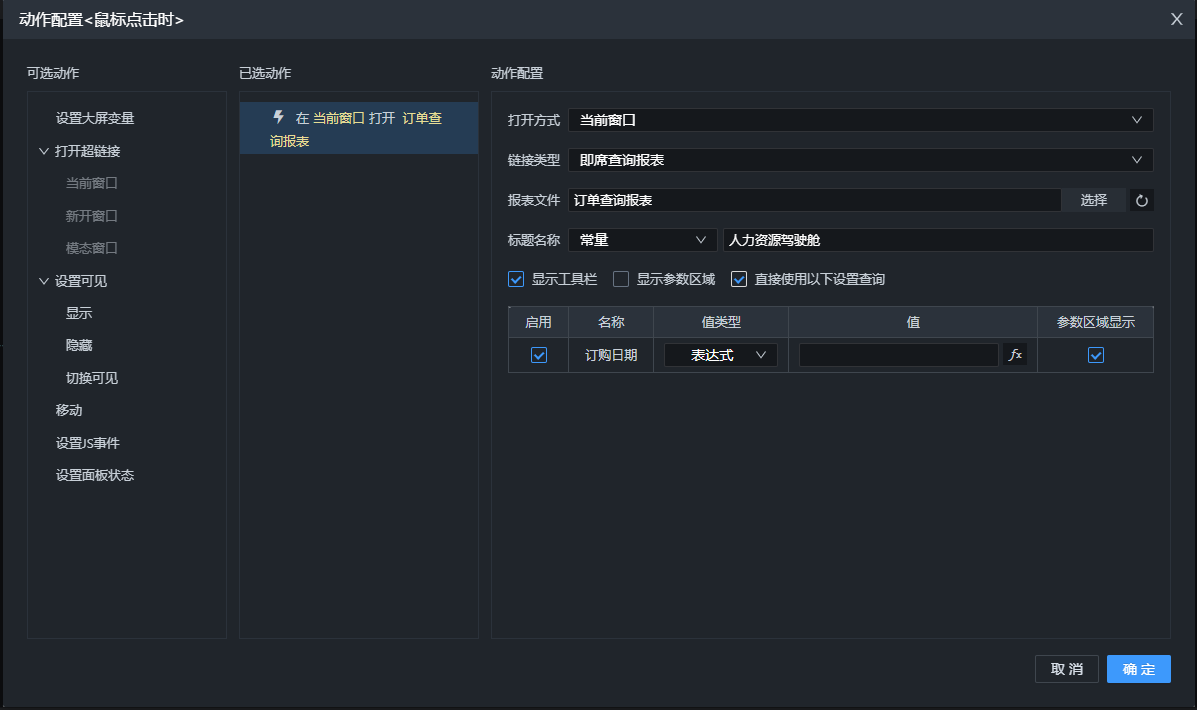The image size is (1197, 710).
Task: Click the 确定 button
Action: 1138,669
